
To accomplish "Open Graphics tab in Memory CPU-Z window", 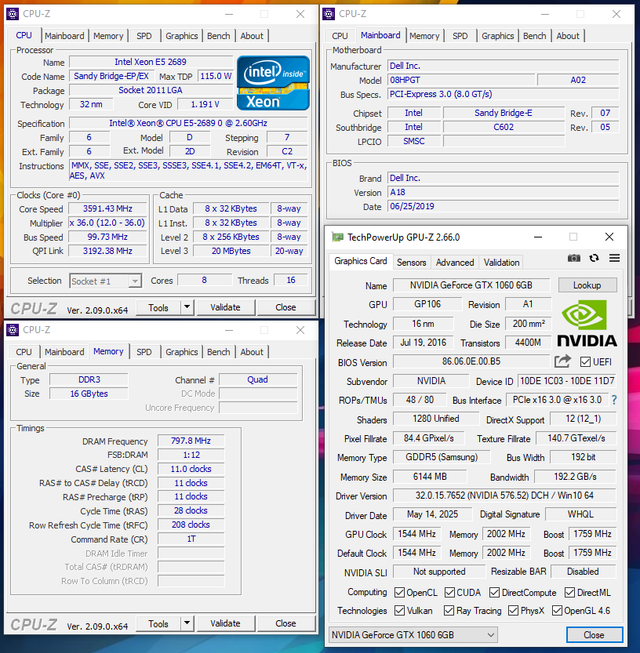I will (x=182, y=352).
